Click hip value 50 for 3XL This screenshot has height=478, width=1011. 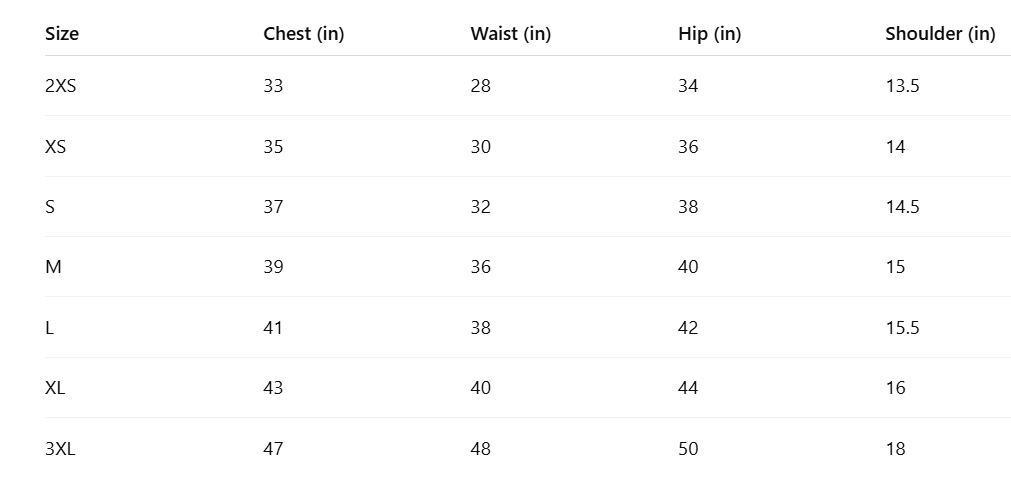point(688,449)
